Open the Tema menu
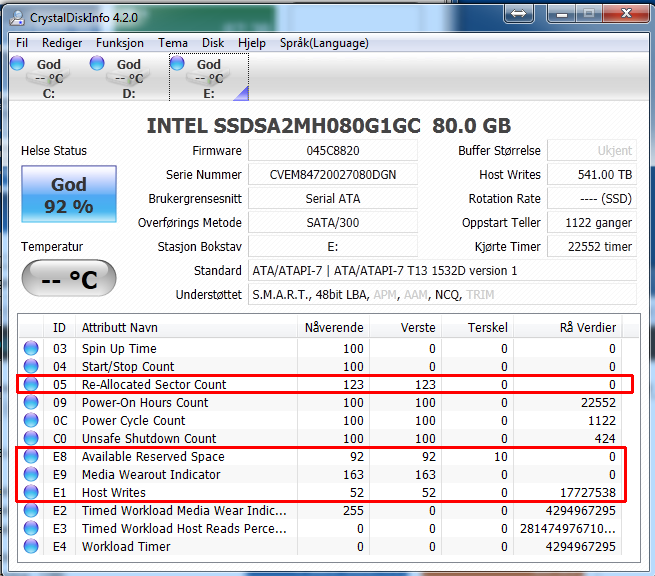 173,43
